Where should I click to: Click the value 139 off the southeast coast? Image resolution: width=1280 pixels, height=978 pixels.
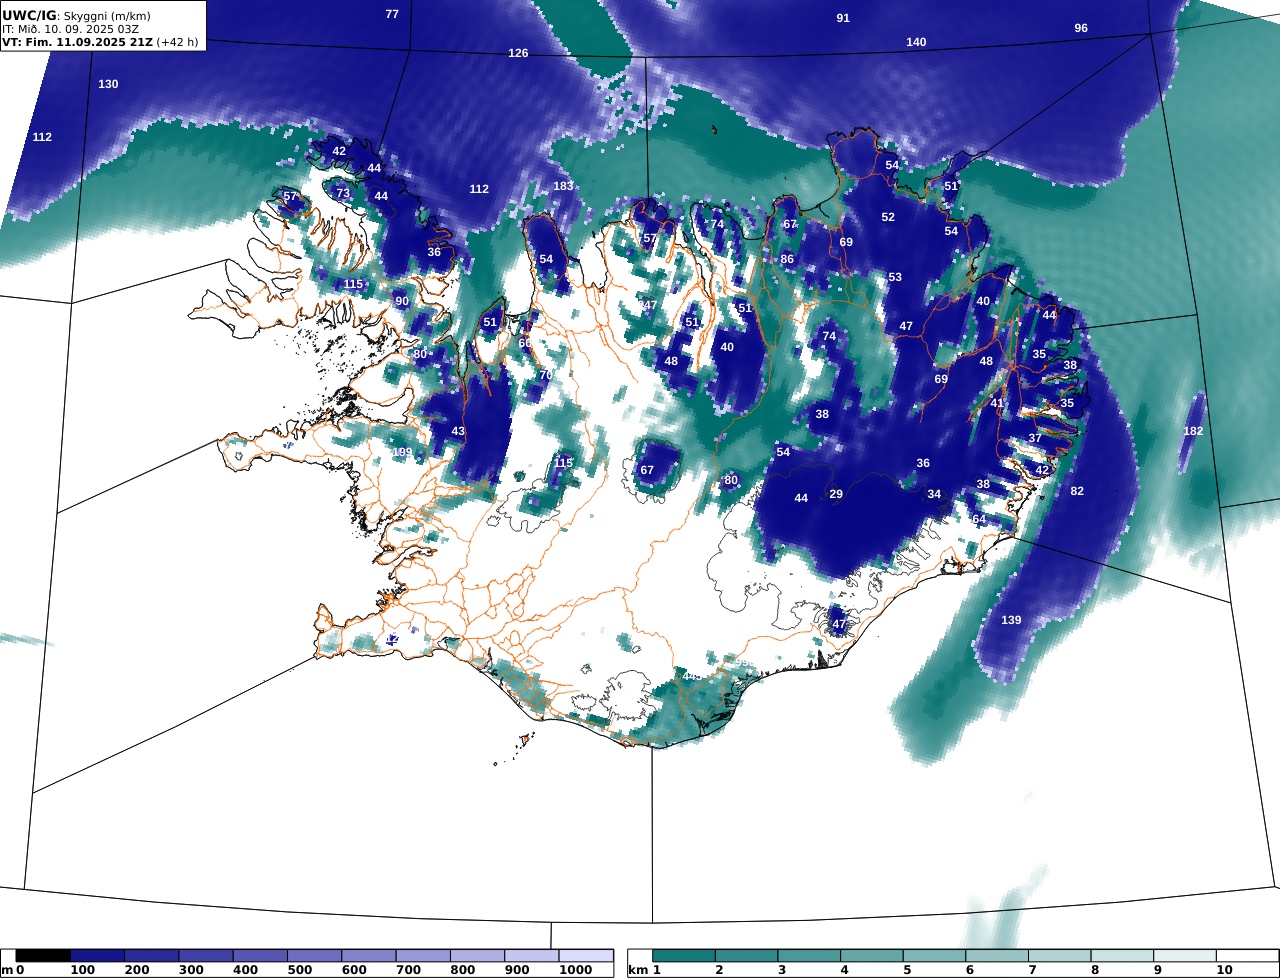pyautogui.click(x=1011, y=620)
